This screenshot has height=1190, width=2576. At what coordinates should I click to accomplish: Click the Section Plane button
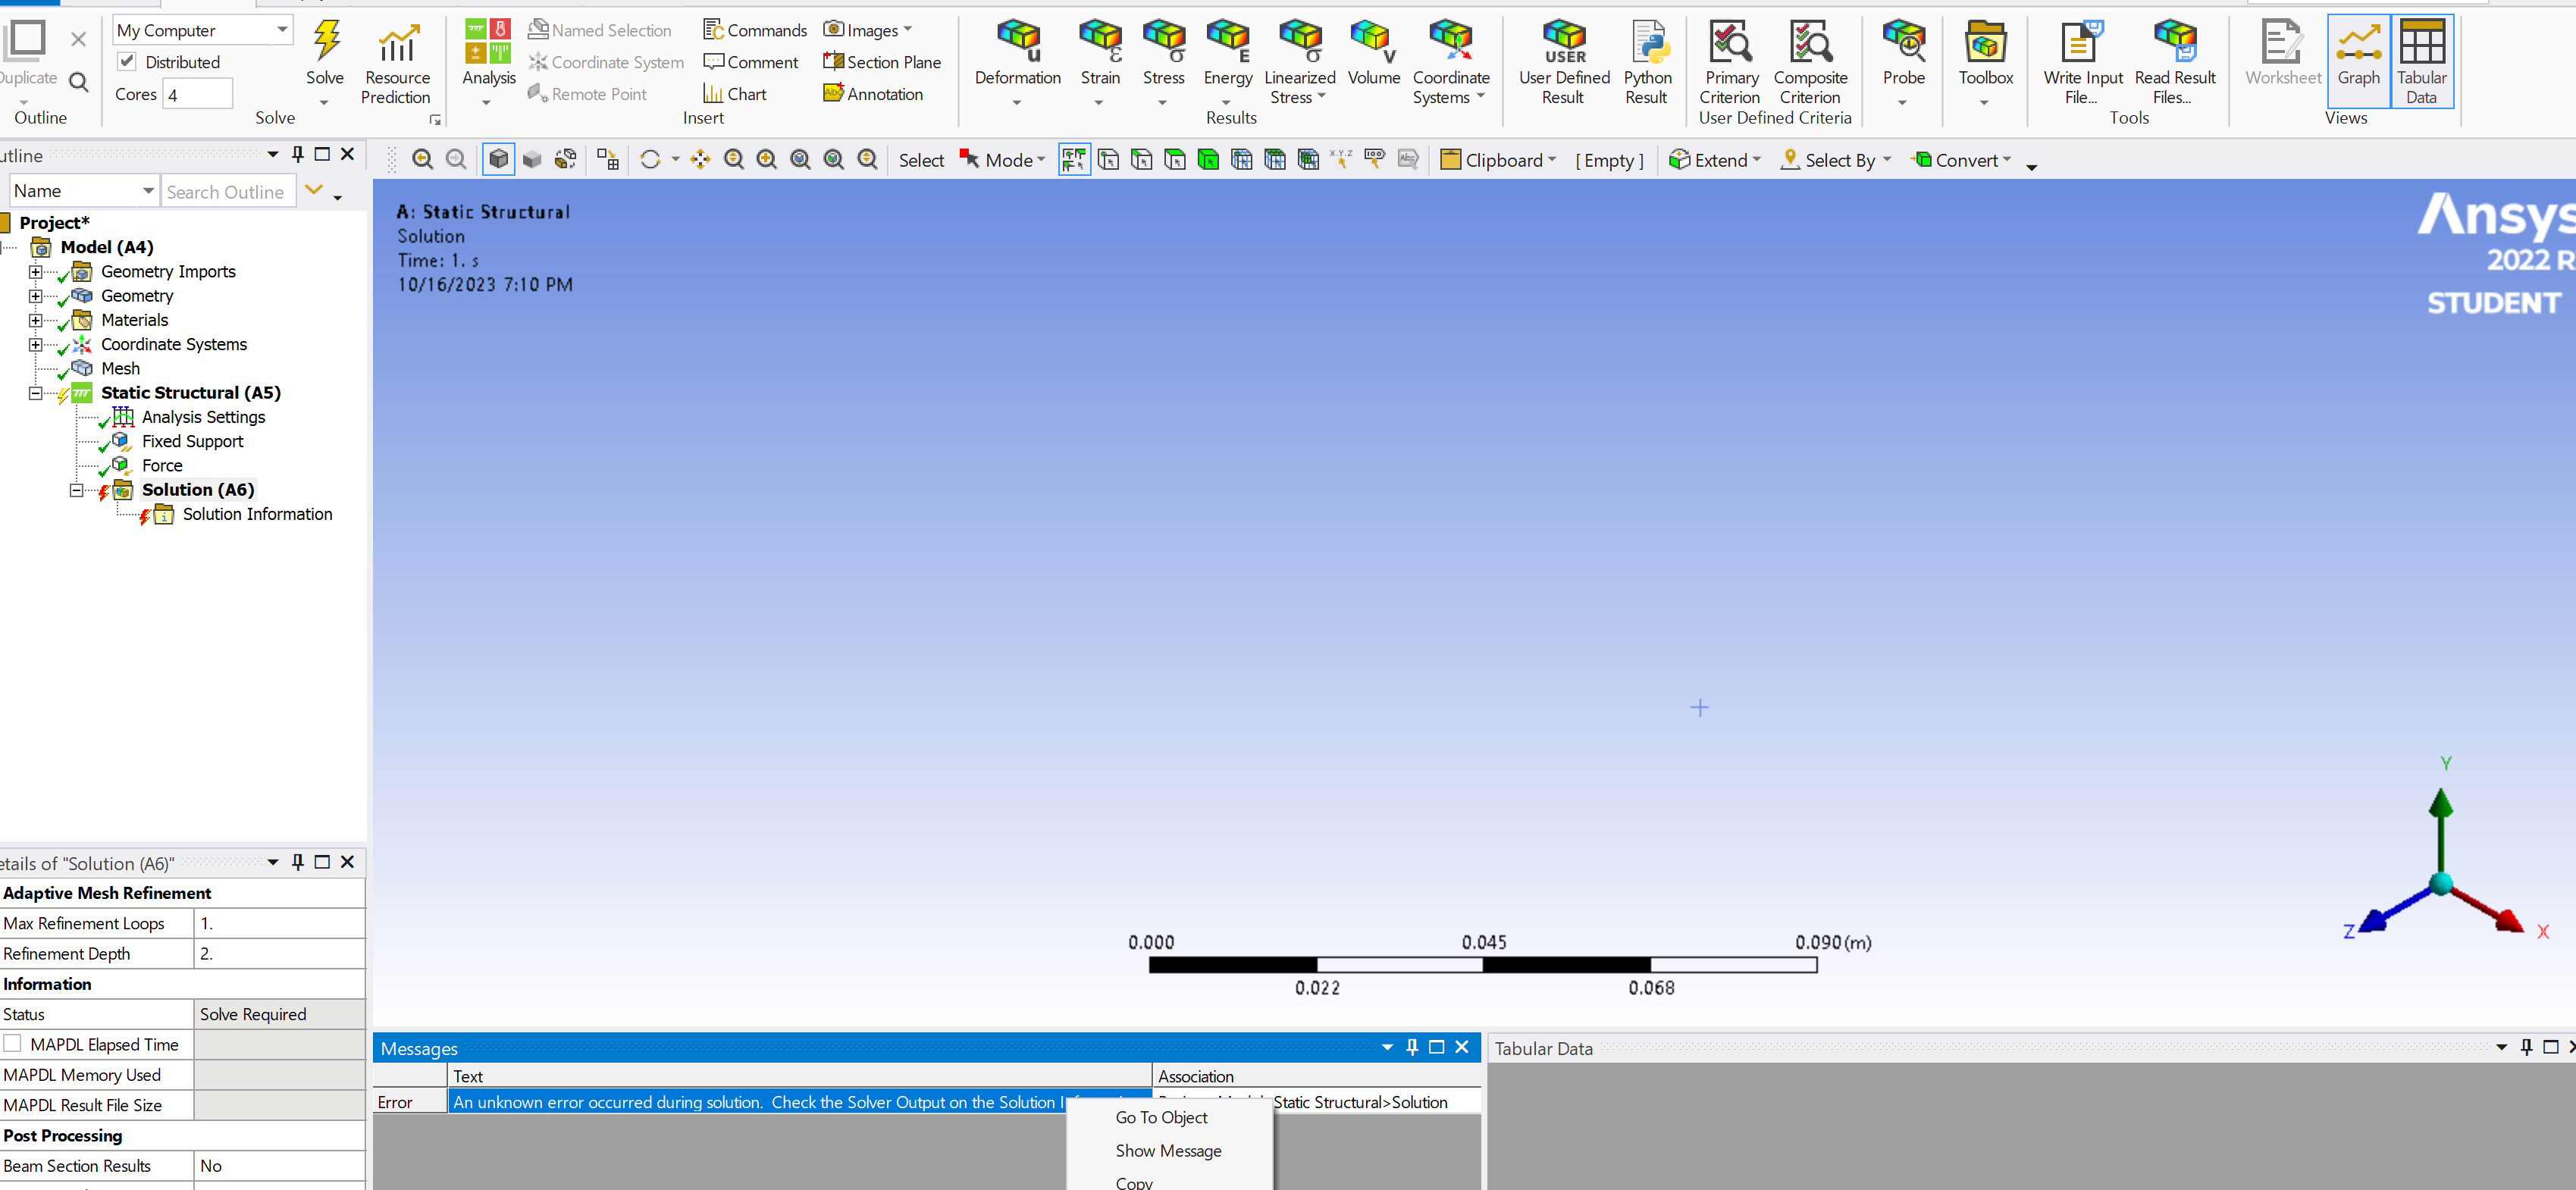pos(882,62)
